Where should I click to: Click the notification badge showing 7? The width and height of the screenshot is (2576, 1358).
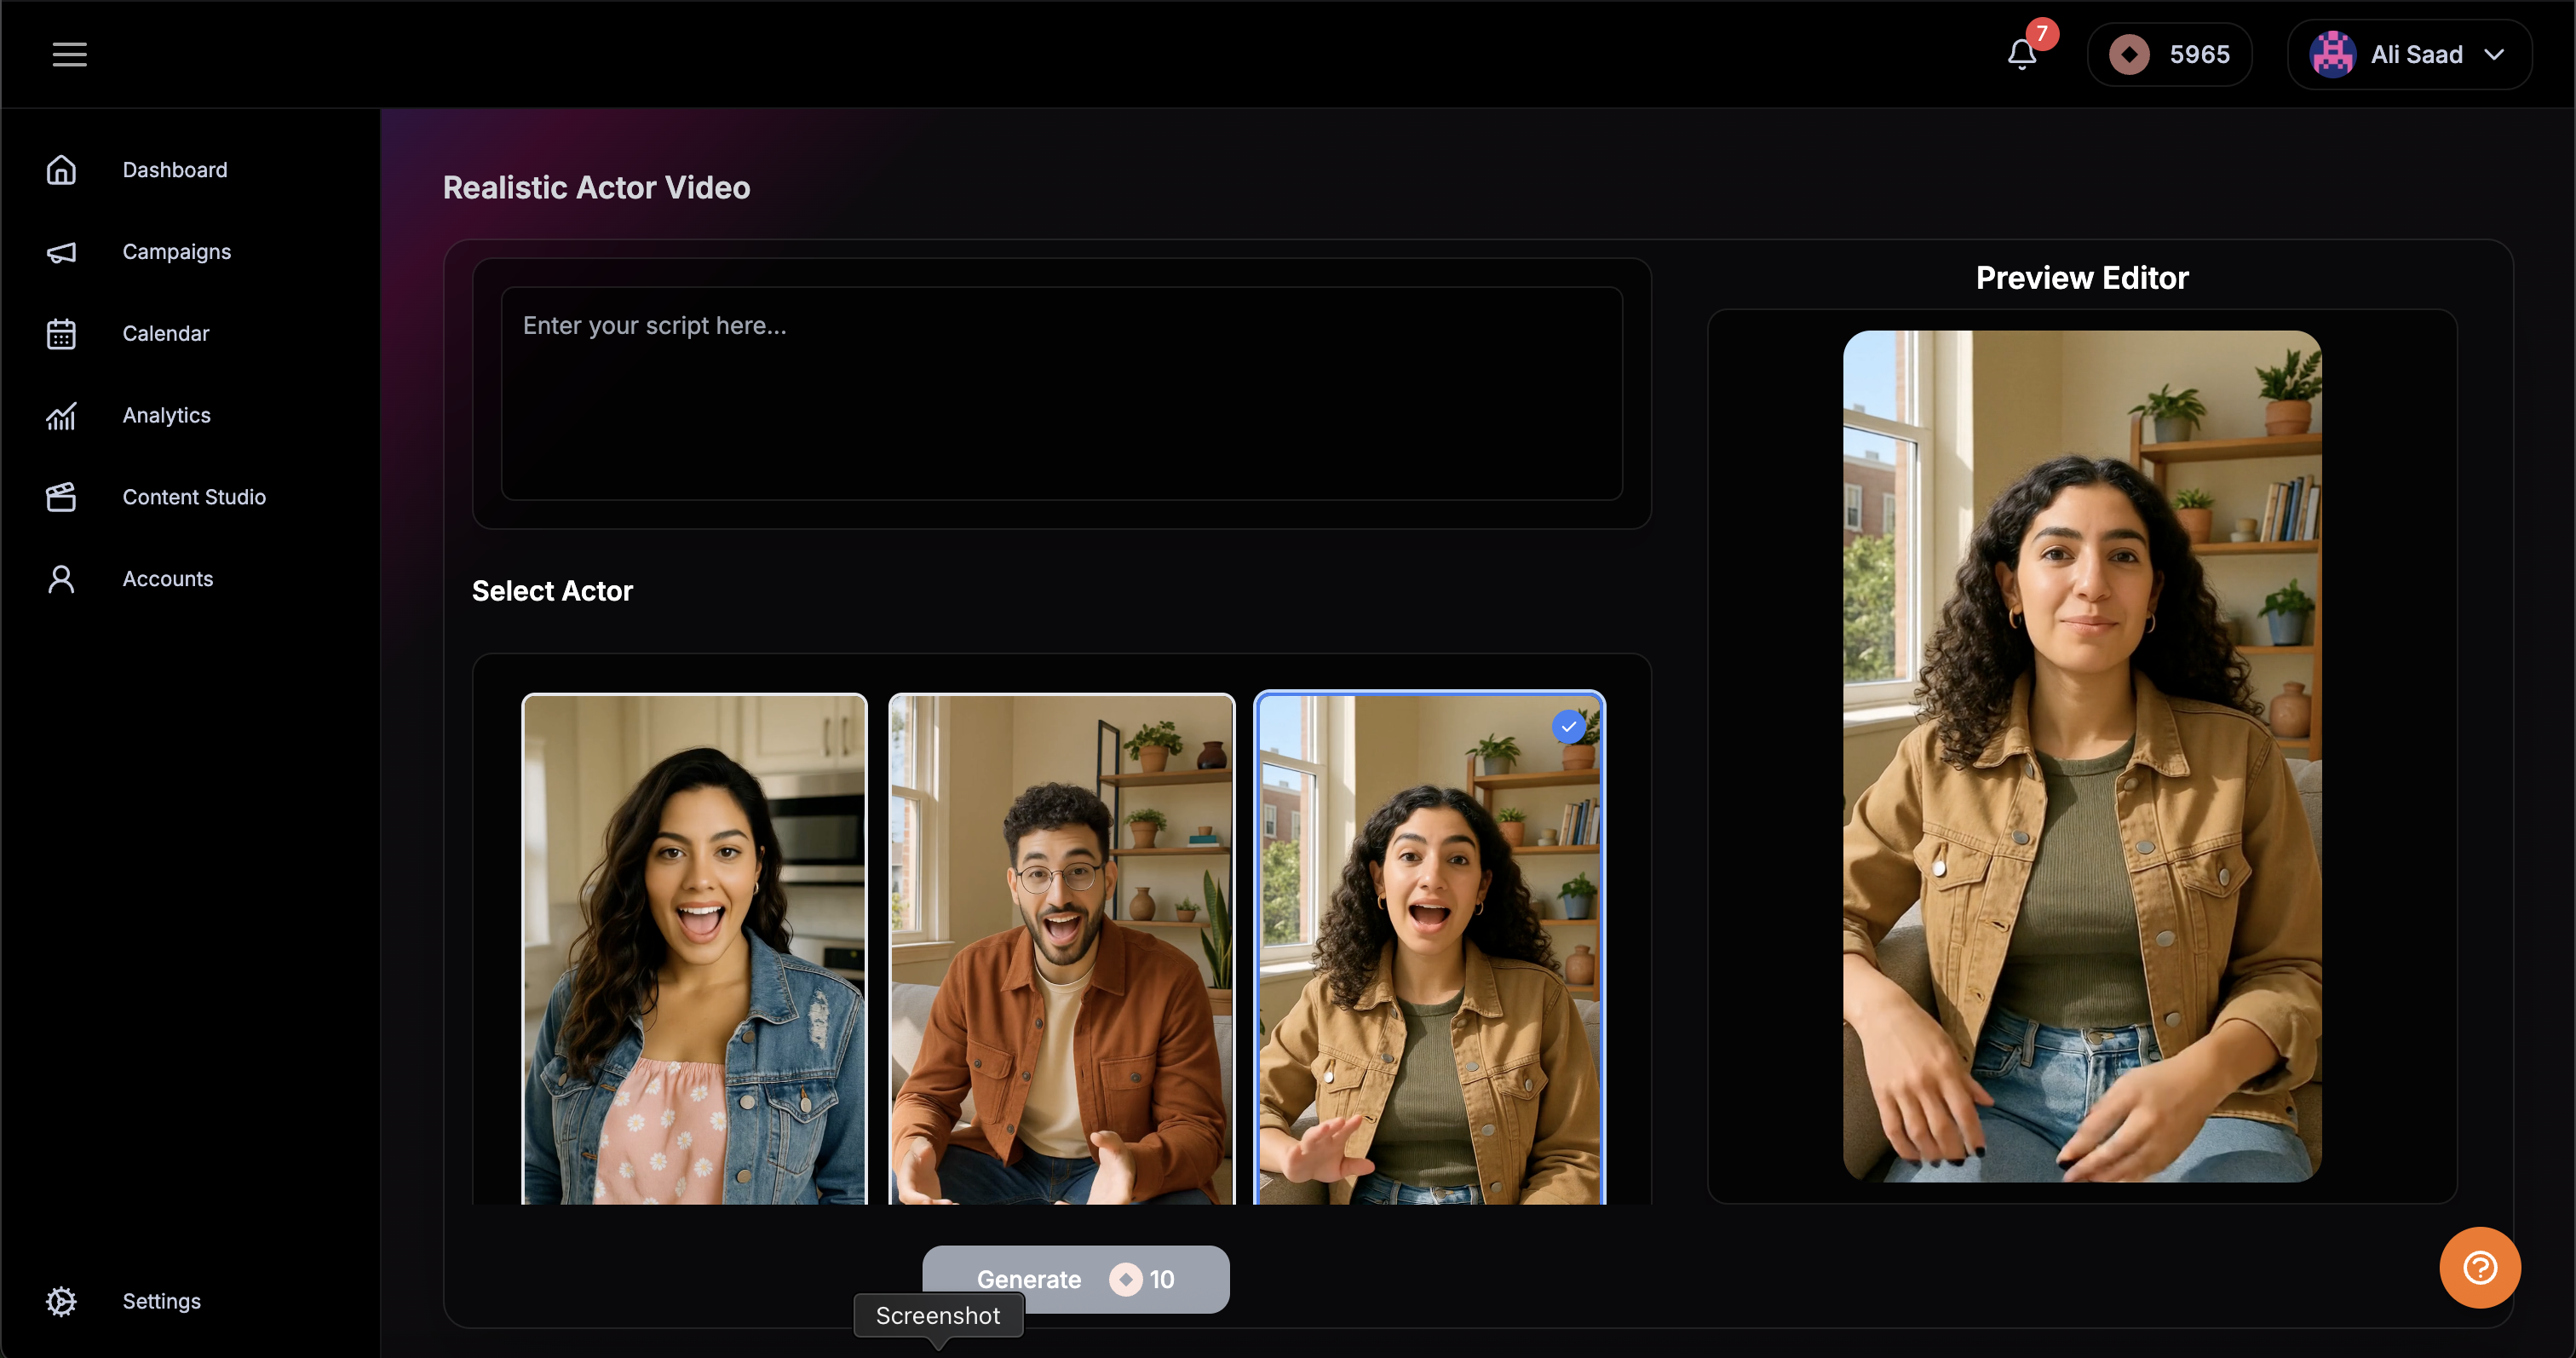pyautogui.click(x=2042, y=34)
